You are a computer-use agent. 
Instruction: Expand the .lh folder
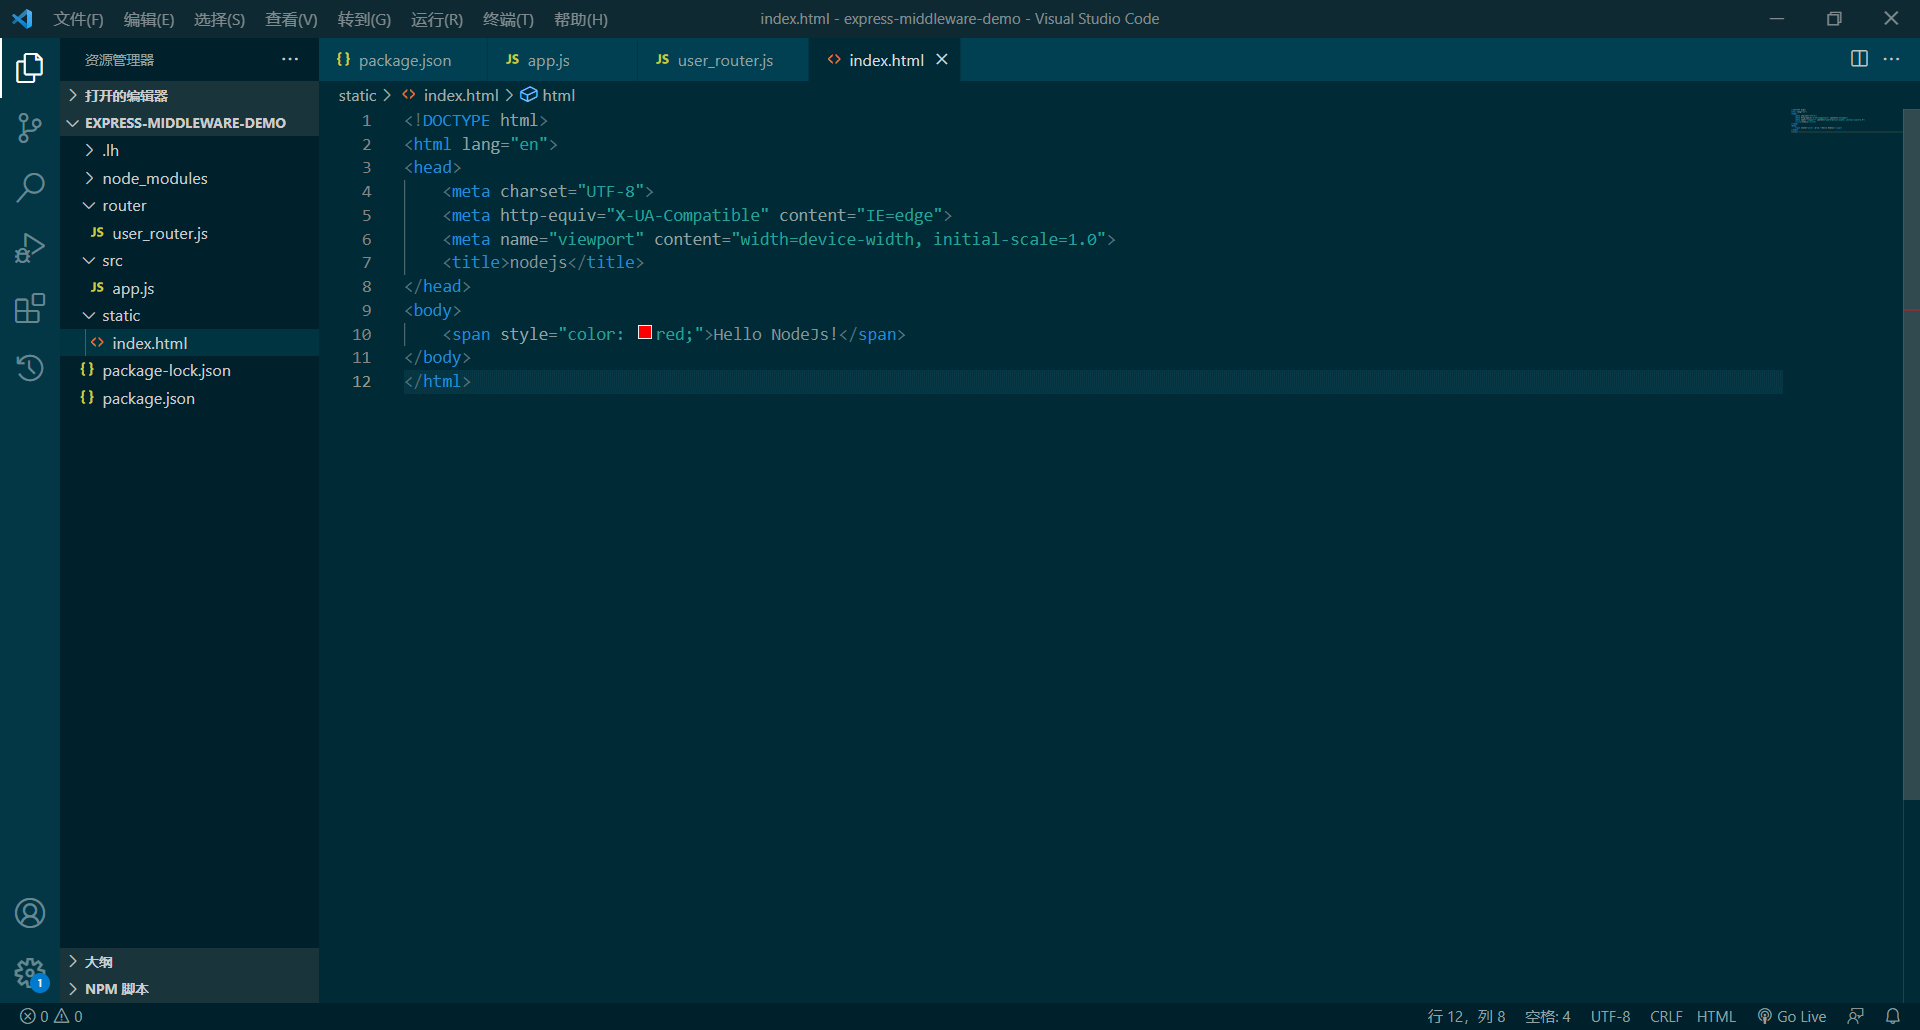(x=190, y=150)
